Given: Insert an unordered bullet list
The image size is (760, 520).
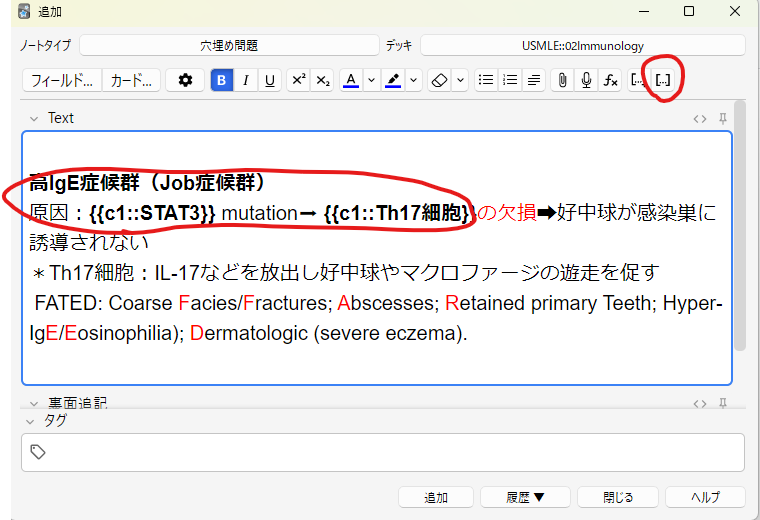Looking at the screenshot, I should [486, 80].
